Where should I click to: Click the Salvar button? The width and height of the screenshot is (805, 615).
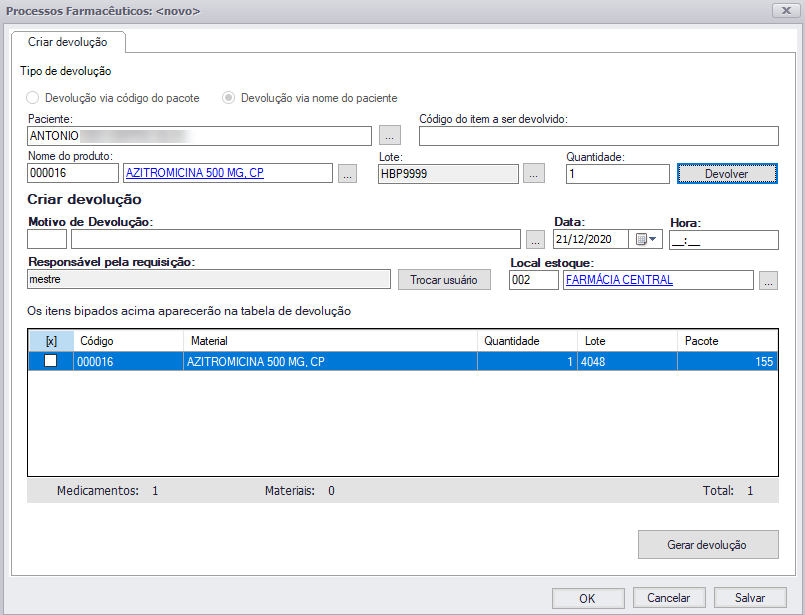[x=750, y=598]
